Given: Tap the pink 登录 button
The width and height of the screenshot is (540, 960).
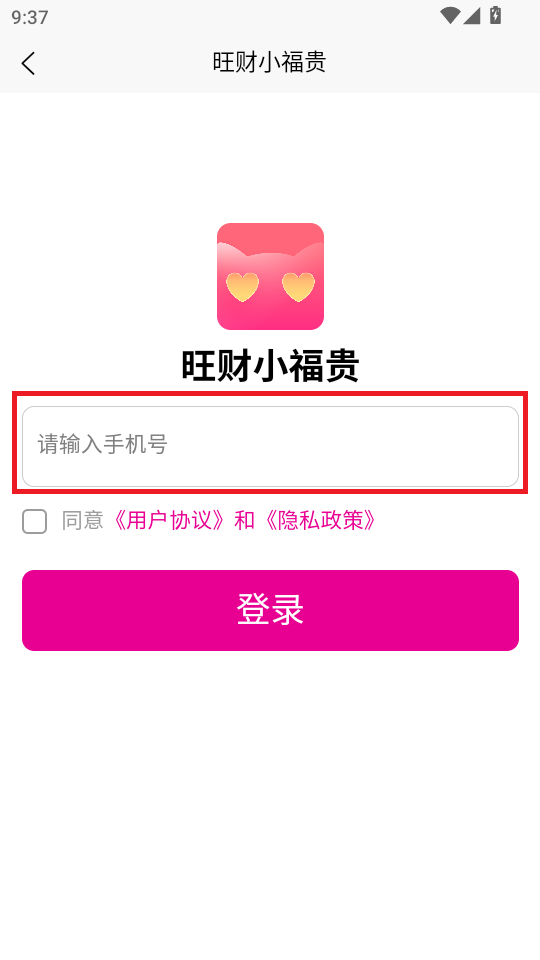Looking at the screenshot, I should (270, 610).
